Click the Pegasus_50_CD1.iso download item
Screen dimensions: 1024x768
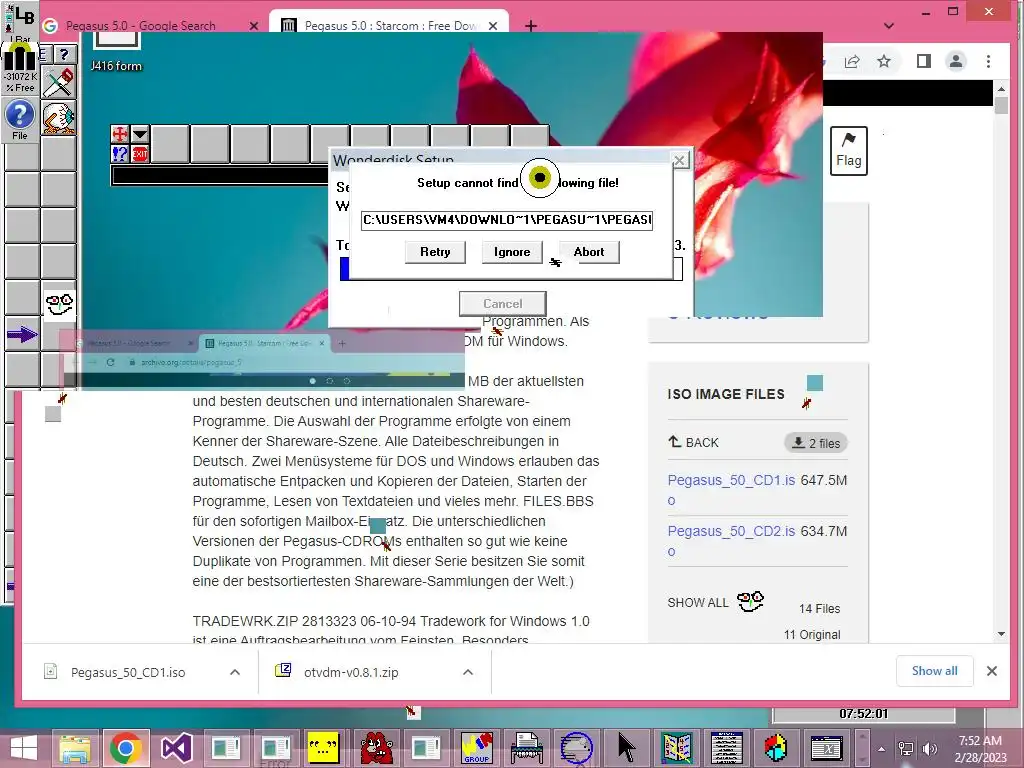click(127, 672)
